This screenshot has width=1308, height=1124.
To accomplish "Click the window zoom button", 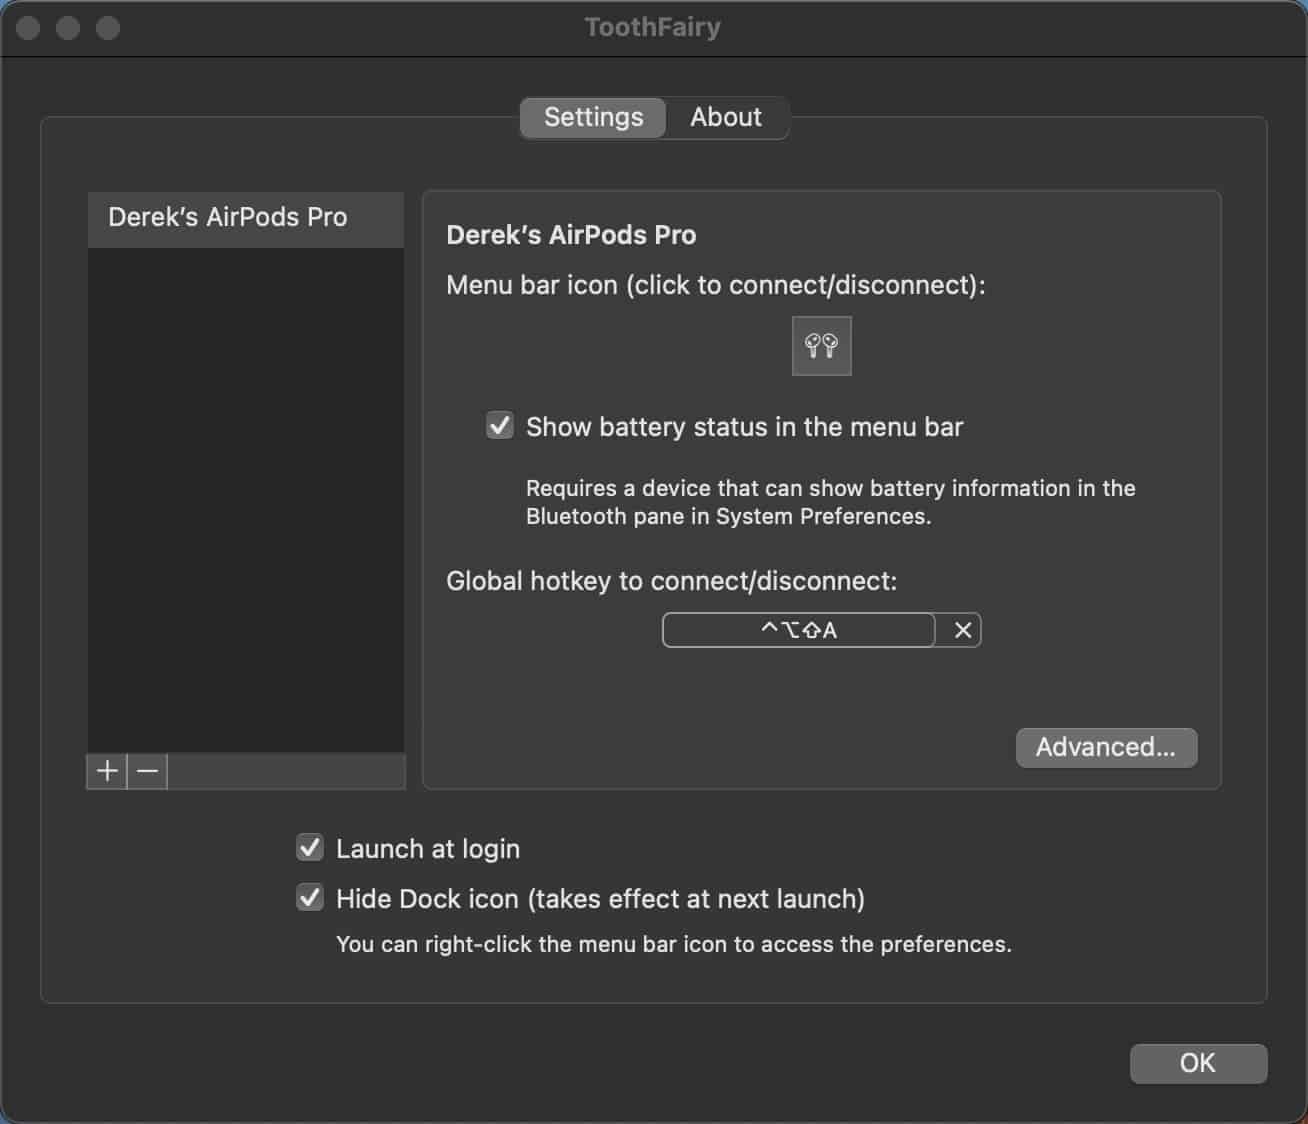I will 108,28.
